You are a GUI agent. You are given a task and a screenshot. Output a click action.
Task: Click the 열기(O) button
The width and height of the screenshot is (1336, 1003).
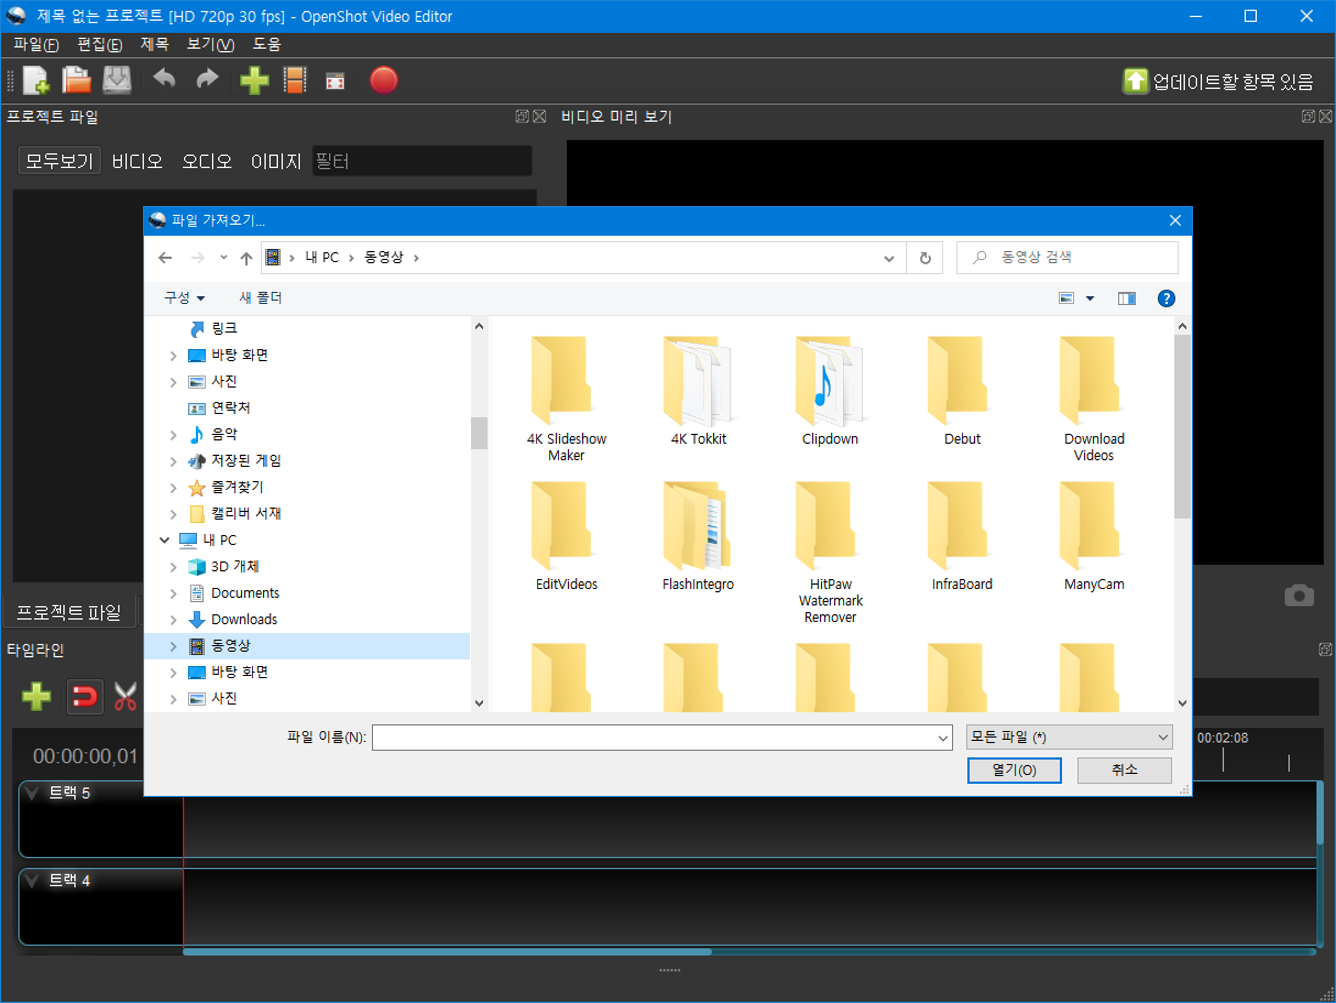pyautogui.click(x=1014, y=770)
